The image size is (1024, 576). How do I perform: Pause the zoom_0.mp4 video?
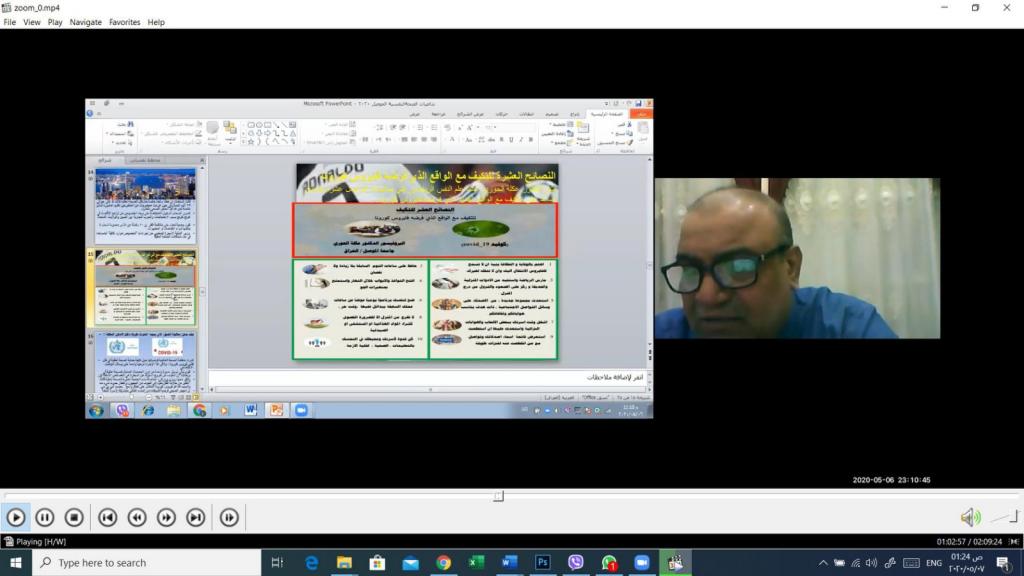45,517
